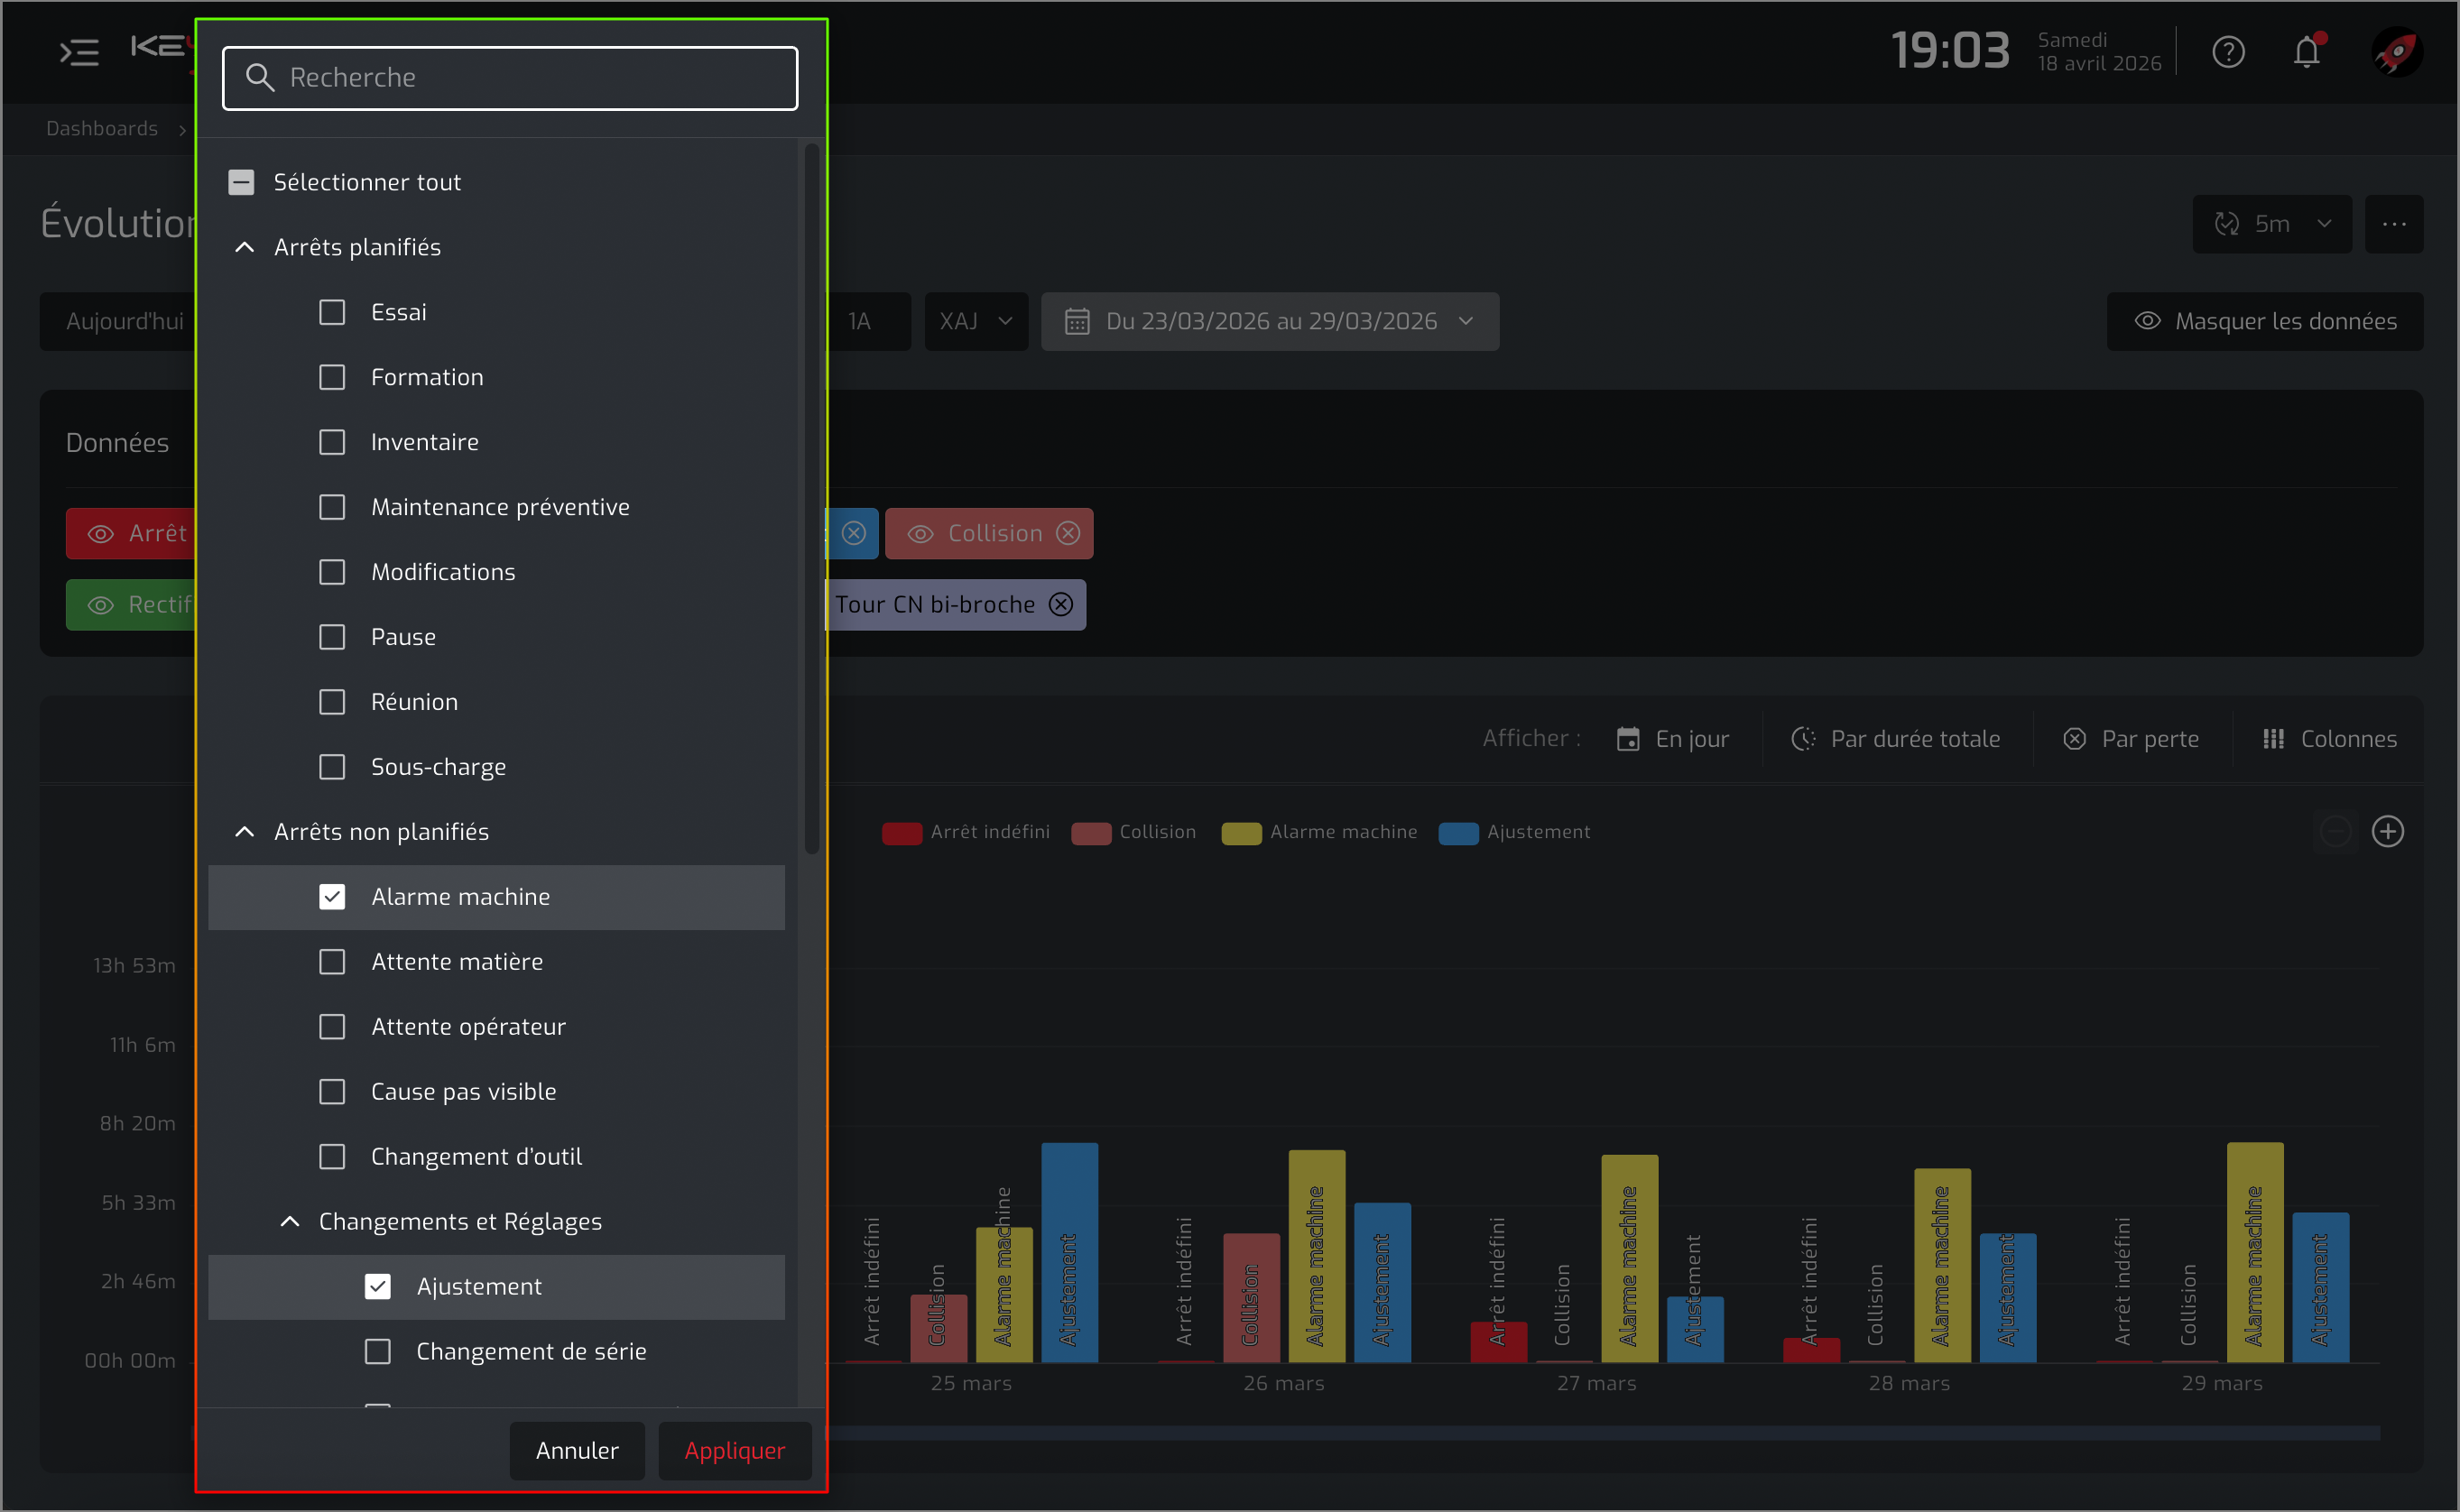Open the three-dots more options button

2394,224
